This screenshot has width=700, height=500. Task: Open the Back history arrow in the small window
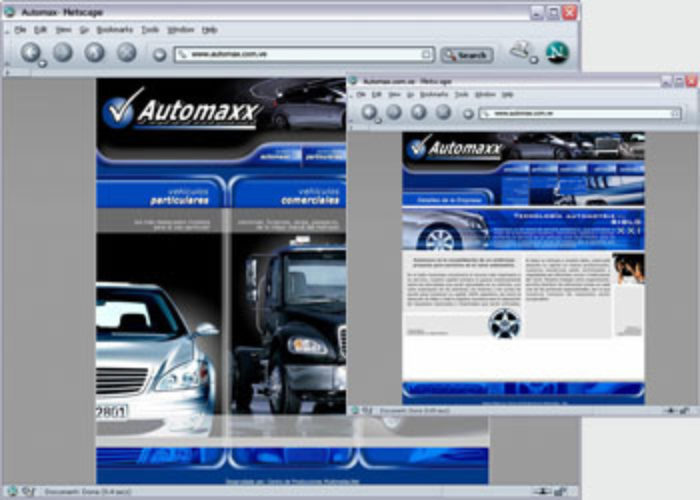379,121
